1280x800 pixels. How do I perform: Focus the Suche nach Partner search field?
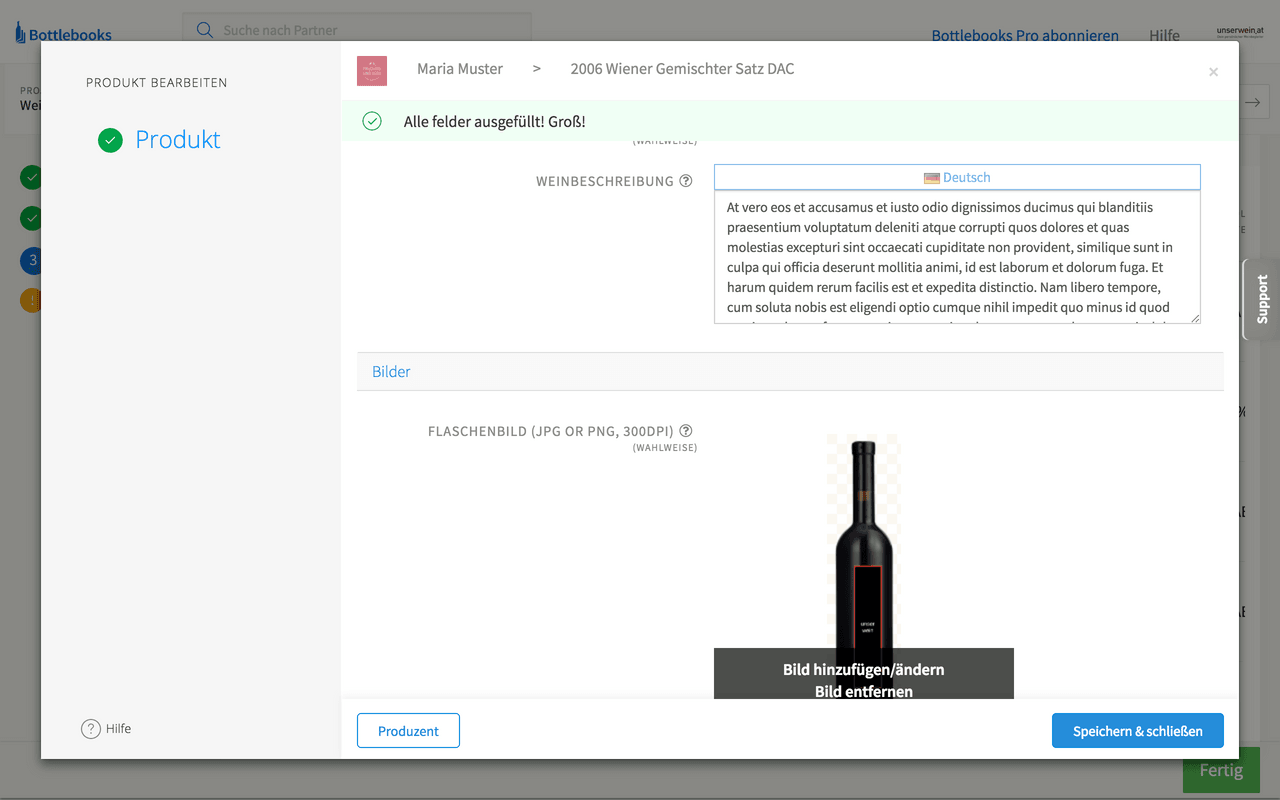tap(357, 30)
